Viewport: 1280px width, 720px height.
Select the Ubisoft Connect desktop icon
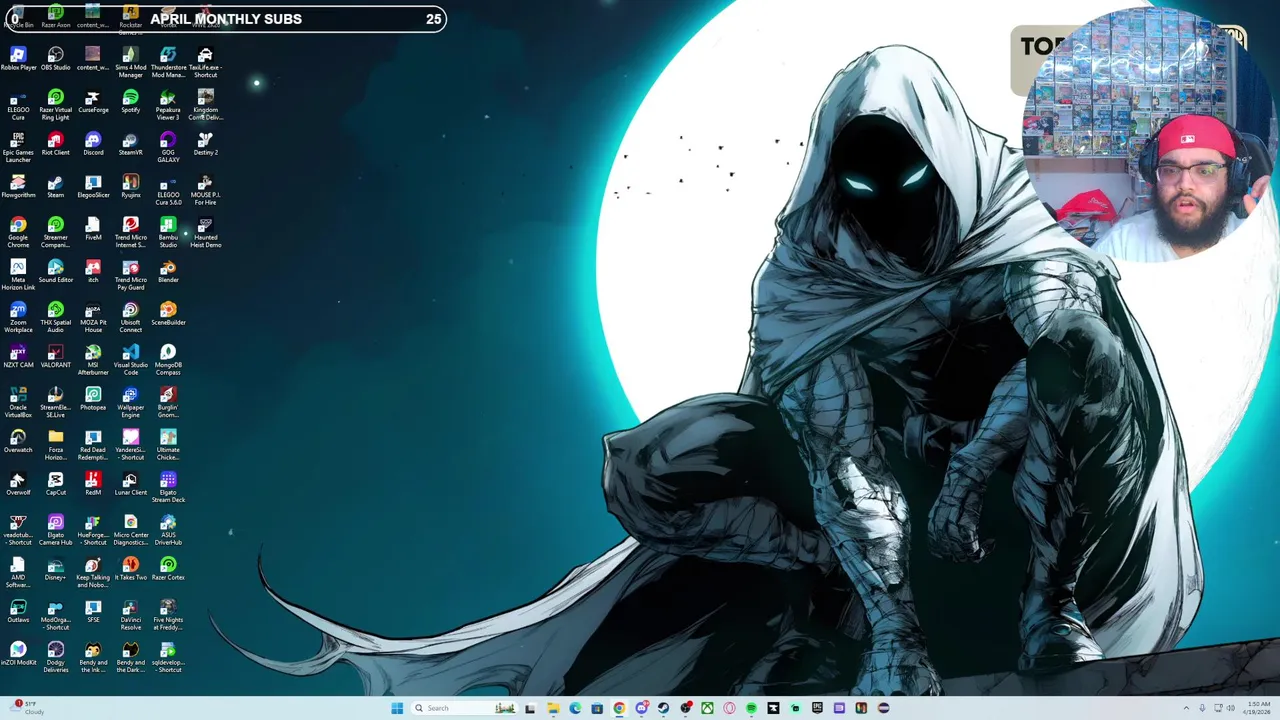[x=130, y=317]
